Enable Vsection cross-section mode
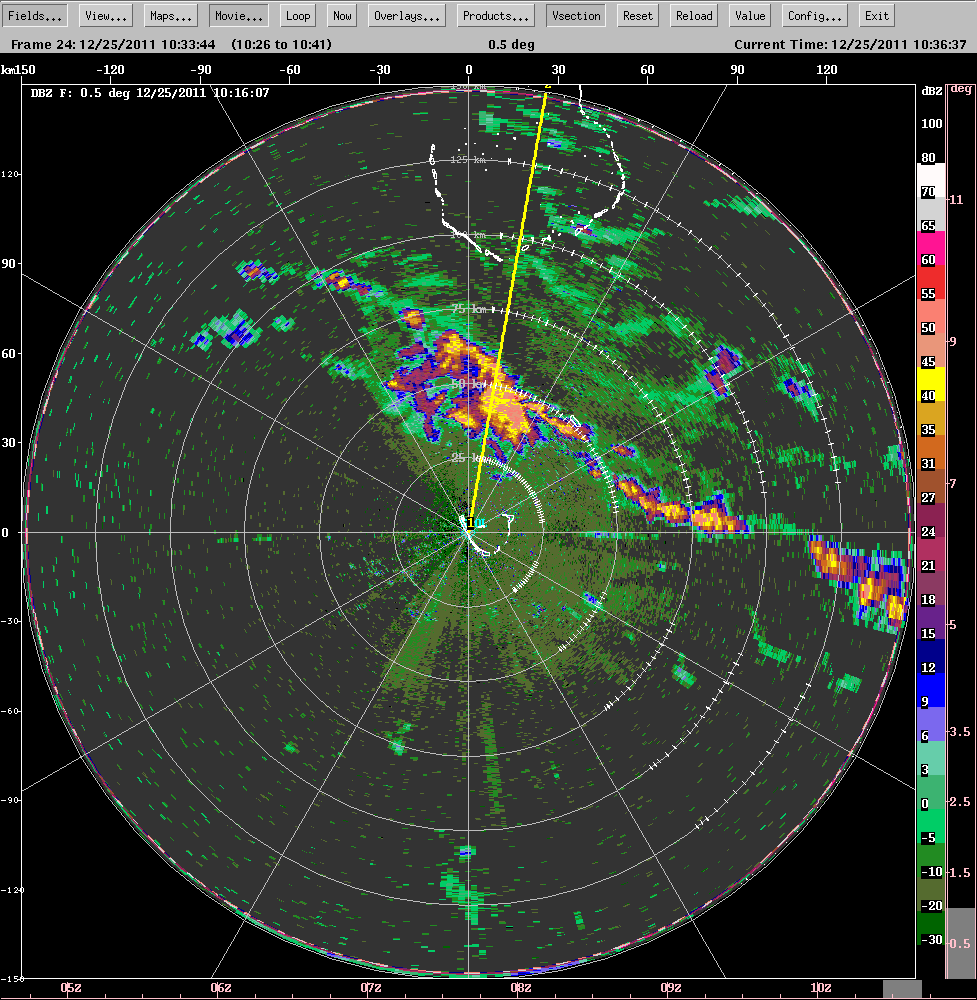 [x=575, y=15]
